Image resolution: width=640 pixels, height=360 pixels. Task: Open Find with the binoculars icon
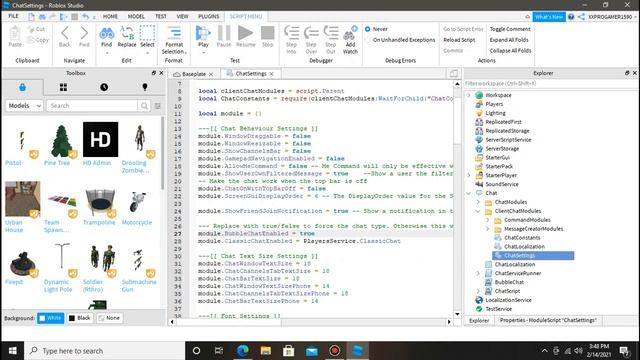pos(107,33)
